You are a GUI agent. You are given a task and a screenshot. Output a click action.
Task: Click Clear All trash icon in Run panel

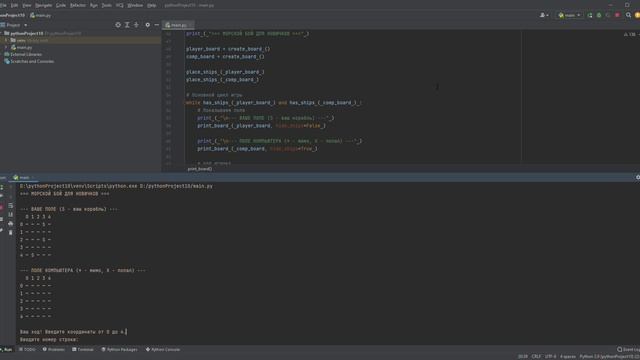pyautogui.click(x=11, y=233)
